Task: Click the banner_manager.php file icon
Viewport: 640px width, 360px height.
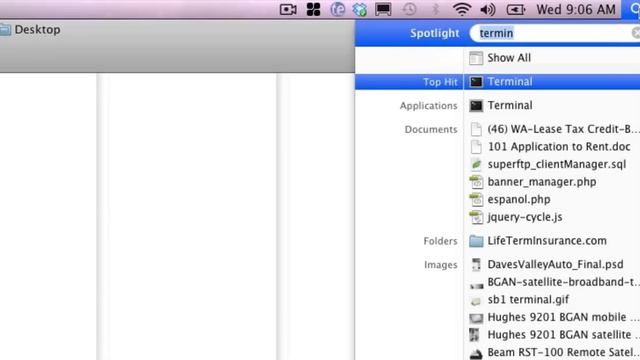Action: 476,182
